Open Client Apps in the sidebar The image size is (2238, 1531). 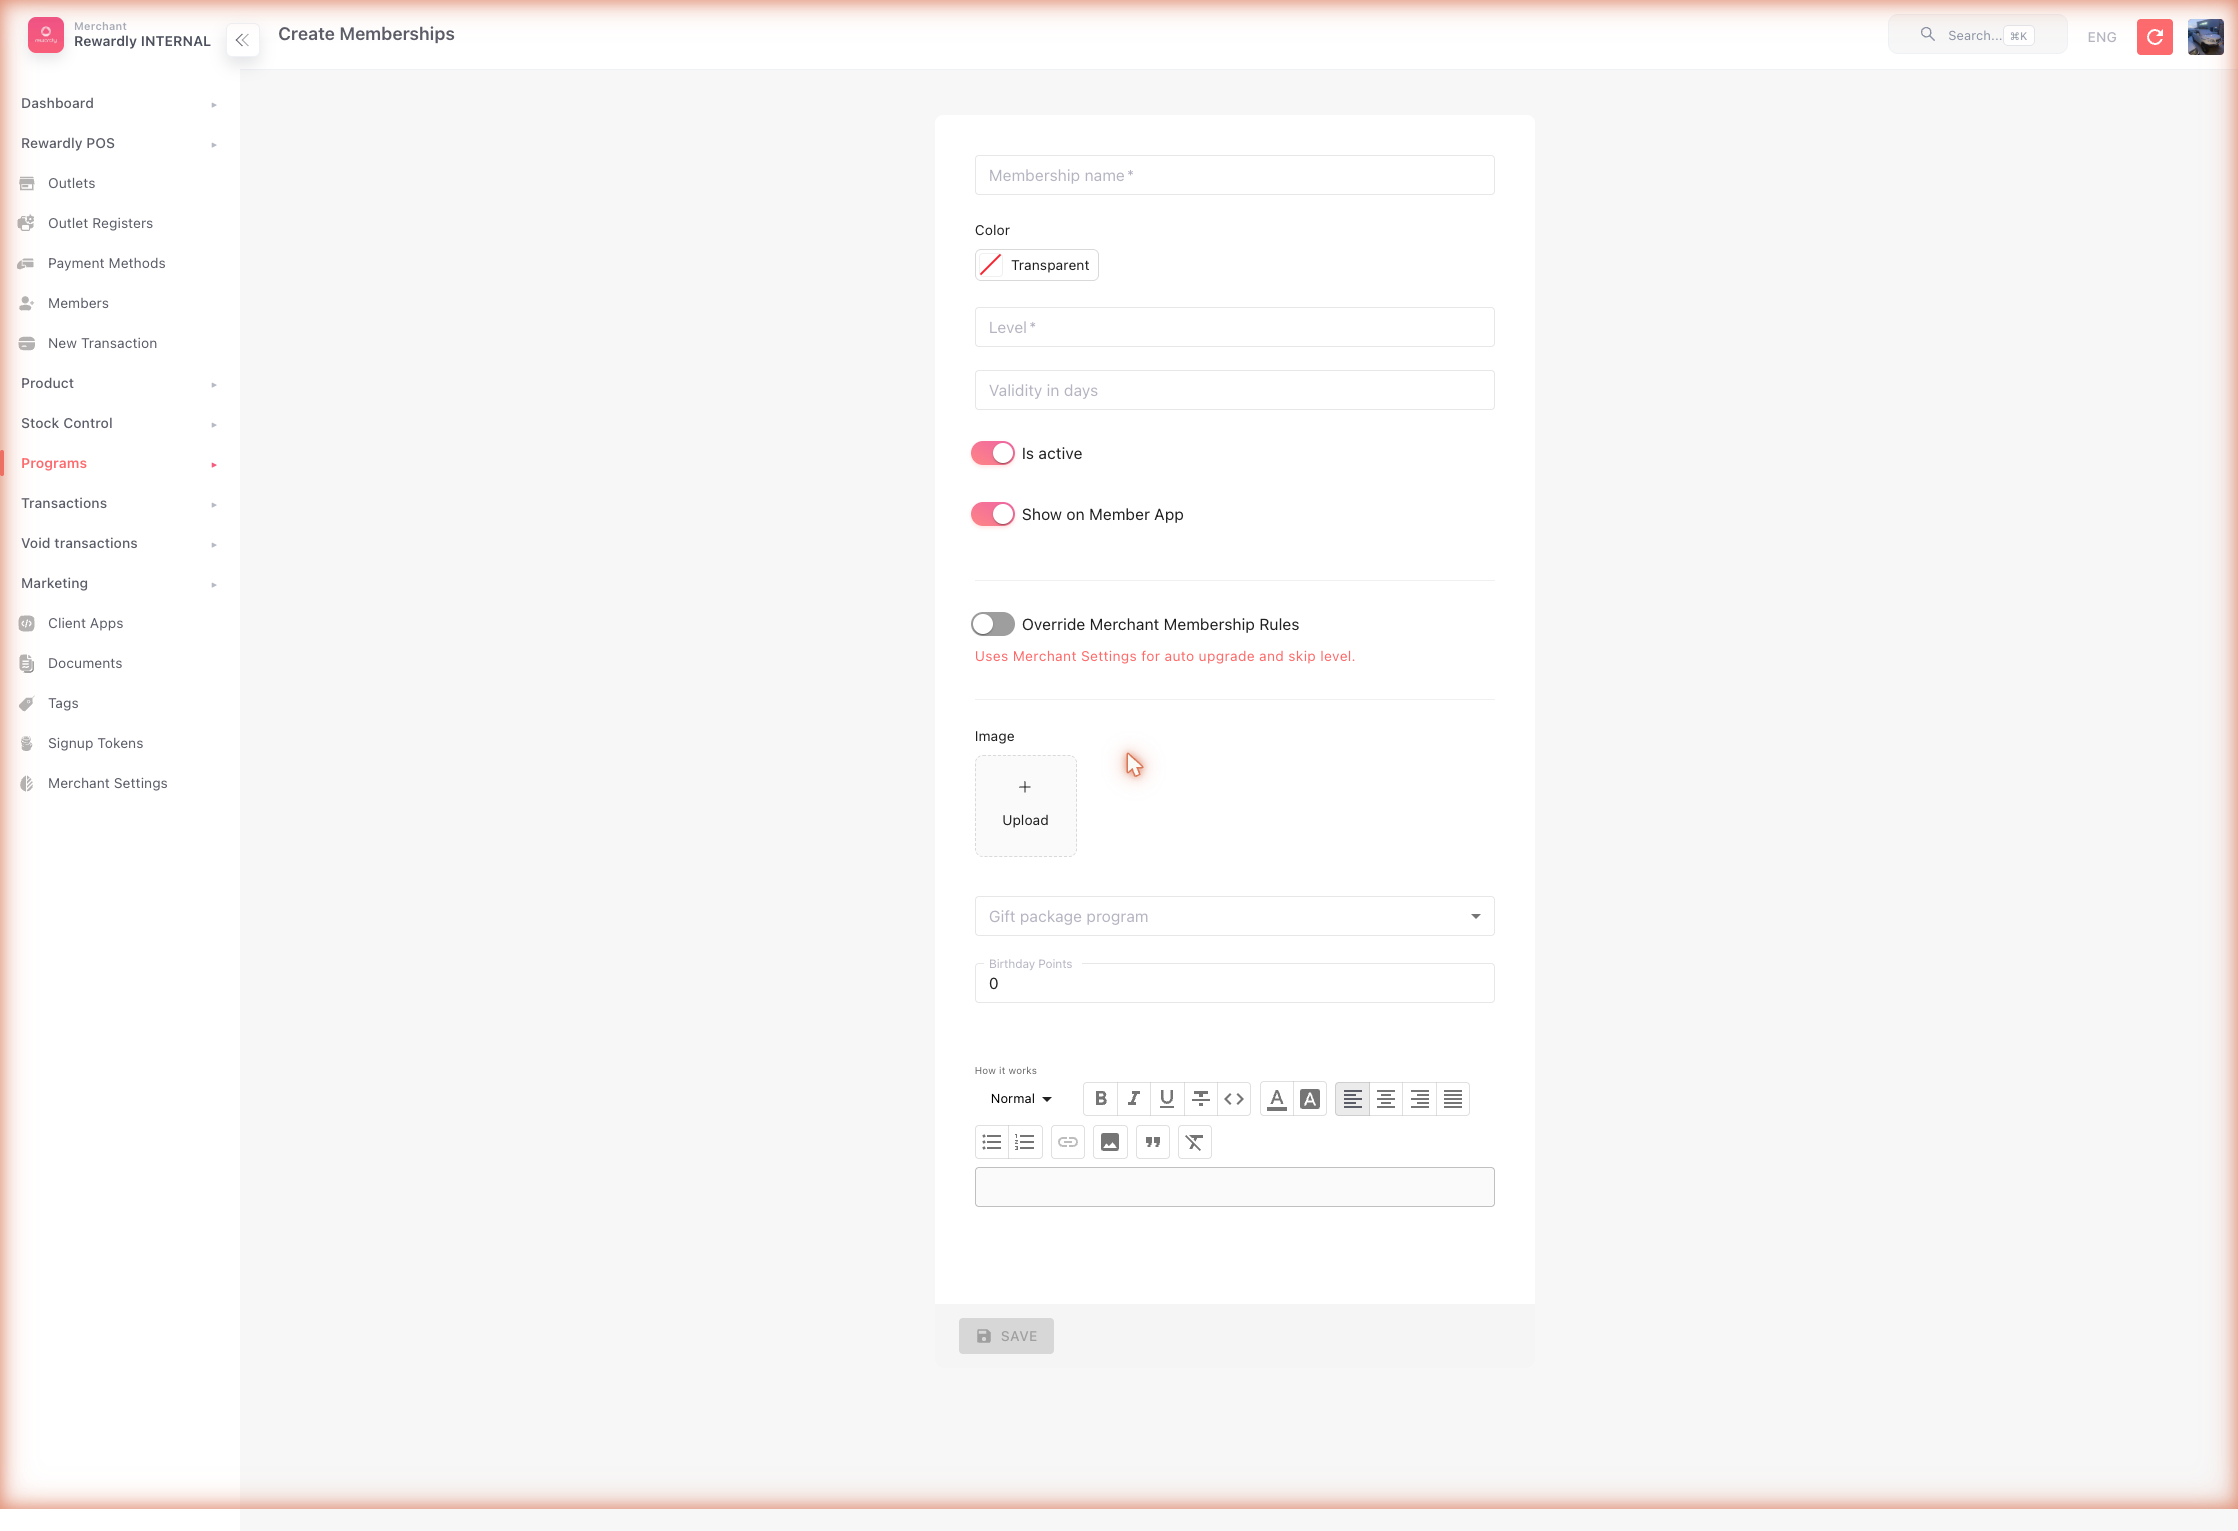(119, 623)
